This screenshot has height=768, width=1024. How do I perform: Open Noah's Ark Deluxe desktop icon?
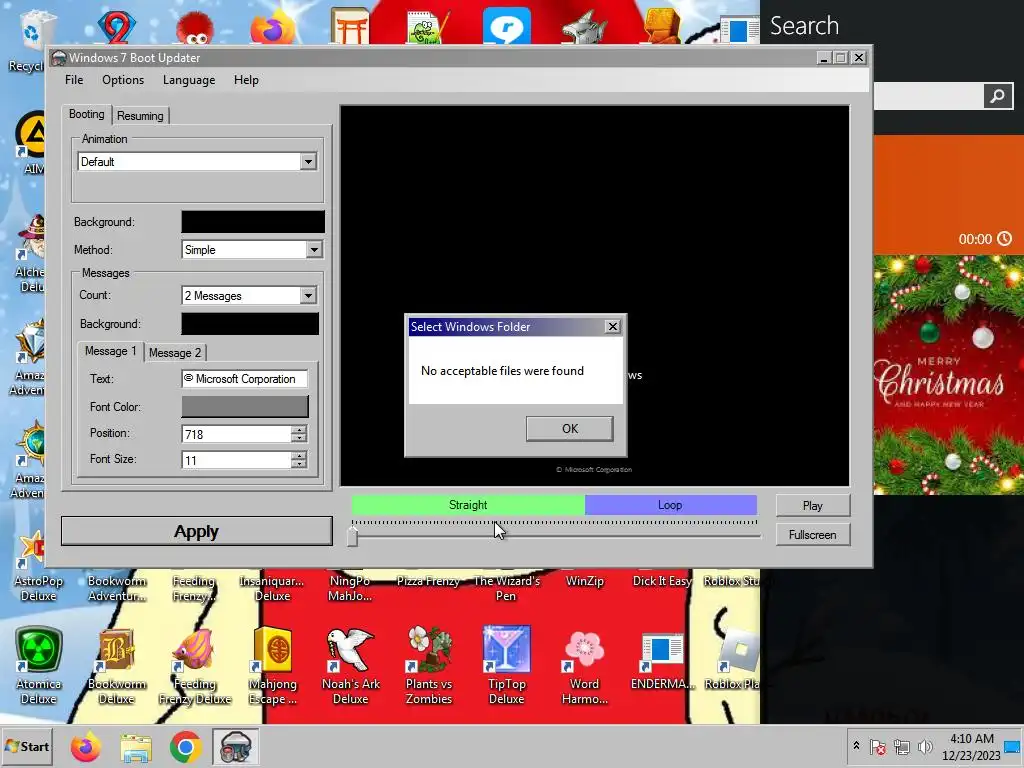coord(351,665)
